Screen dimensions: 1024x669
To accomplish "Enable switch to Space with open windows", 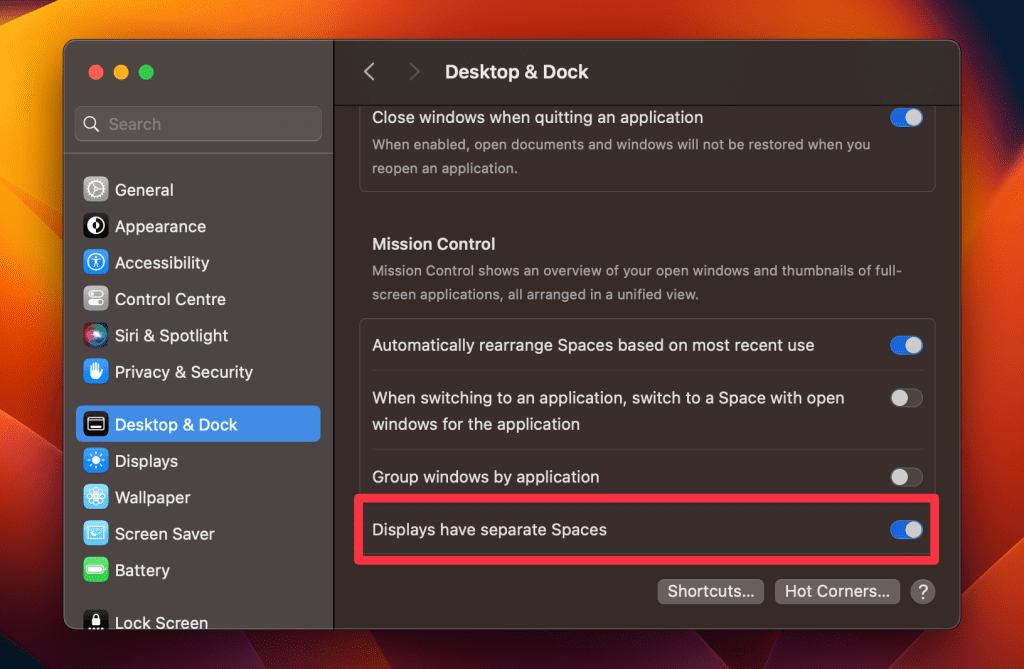I will (906, 398).
